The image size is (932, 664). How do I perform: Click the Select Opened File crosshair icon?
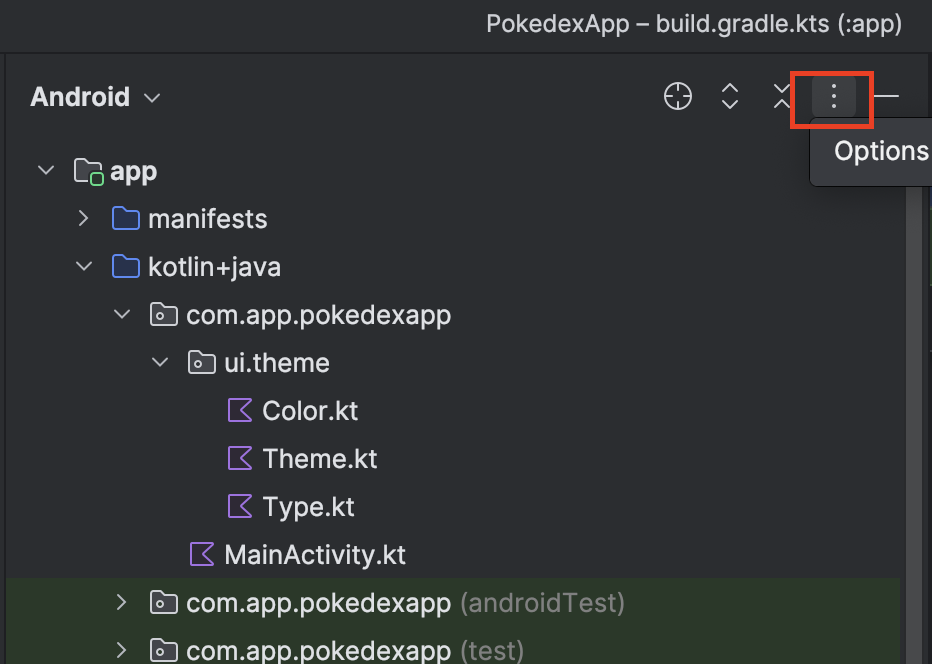tap(678, 97)
